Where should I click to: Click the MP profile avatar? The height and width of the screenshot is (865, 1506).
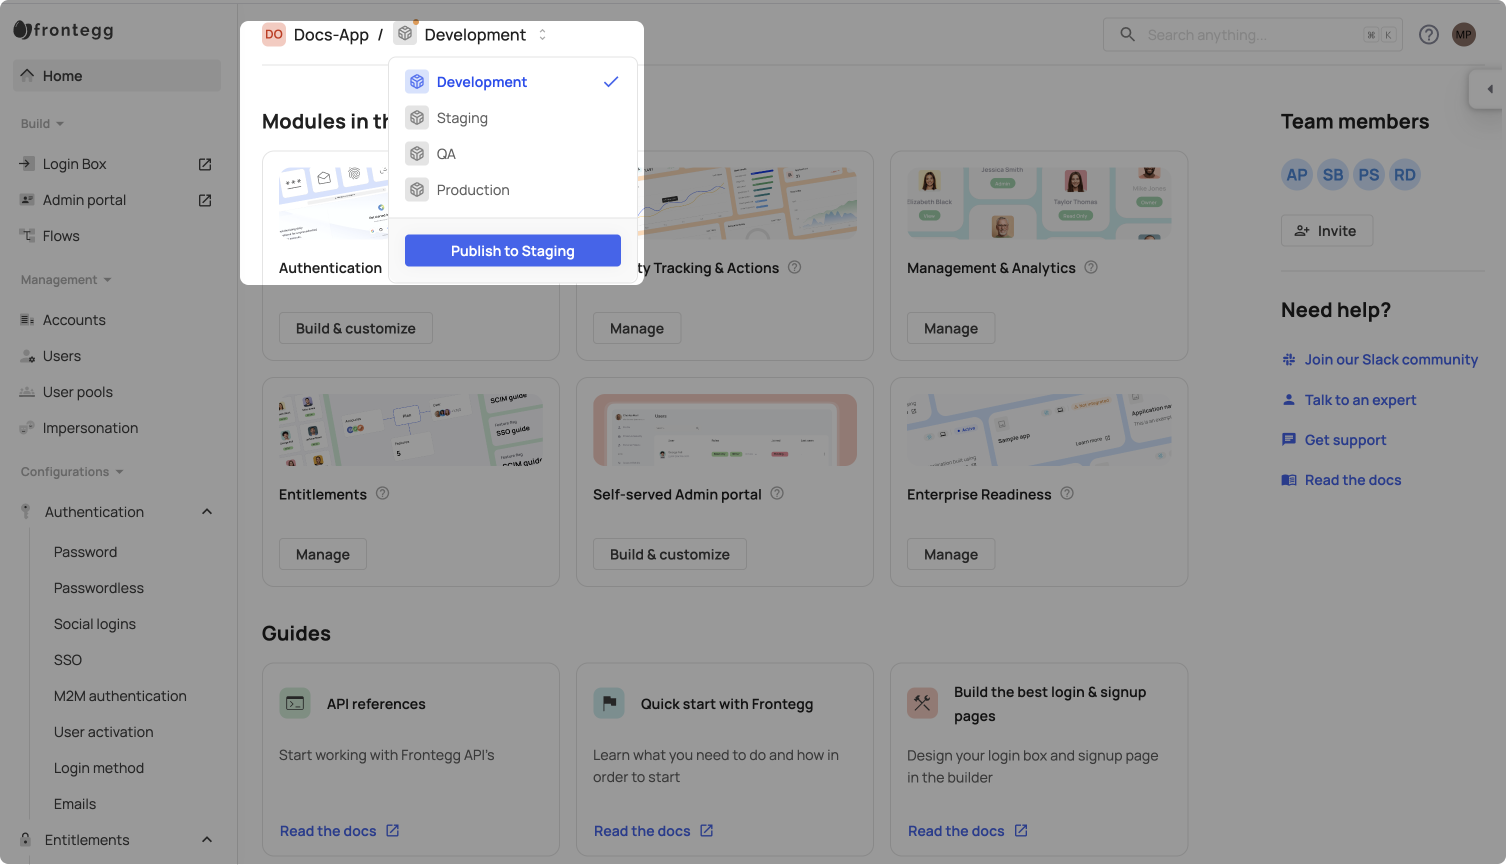tap(1463, 34)
